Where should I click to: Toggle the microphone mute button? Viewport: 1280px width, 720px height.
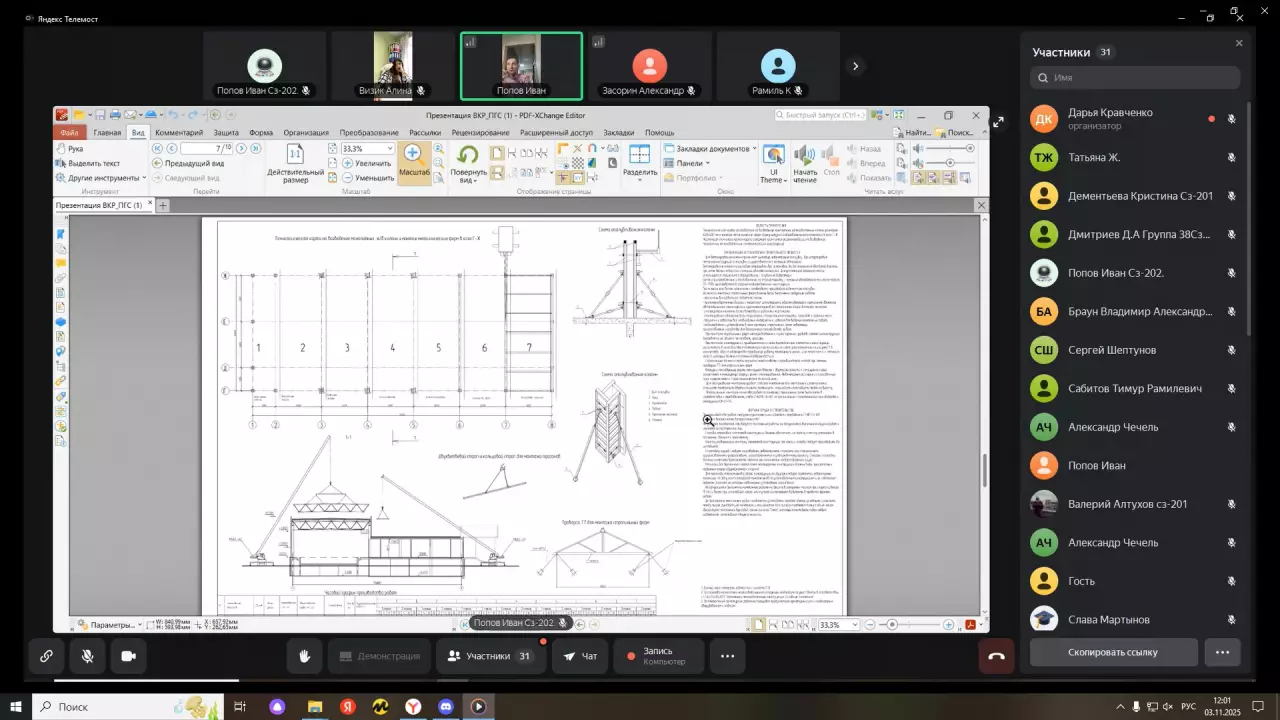88,656
